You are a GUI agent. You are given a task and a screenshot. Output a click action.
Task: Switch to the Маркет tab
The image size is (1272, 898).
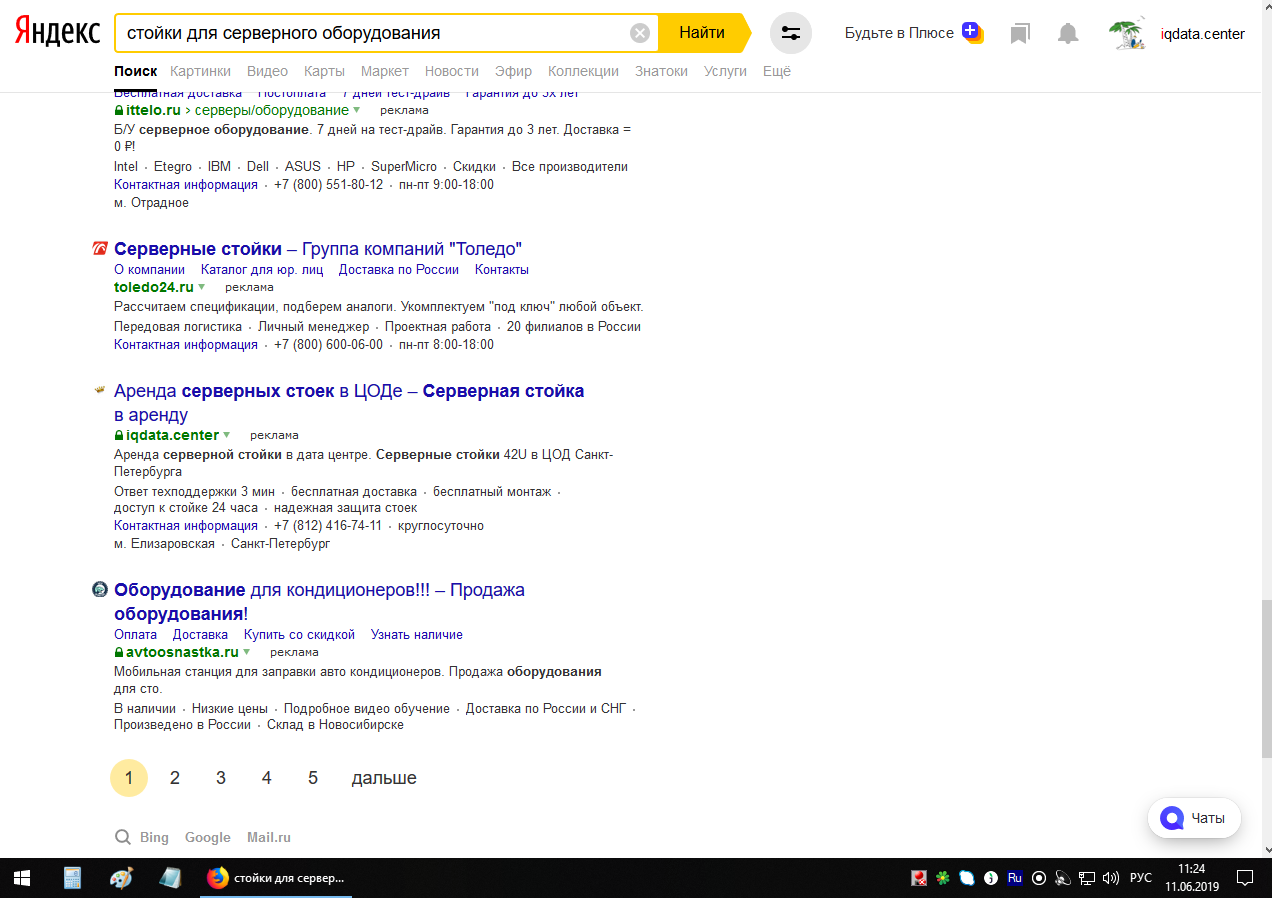point(385,71)
